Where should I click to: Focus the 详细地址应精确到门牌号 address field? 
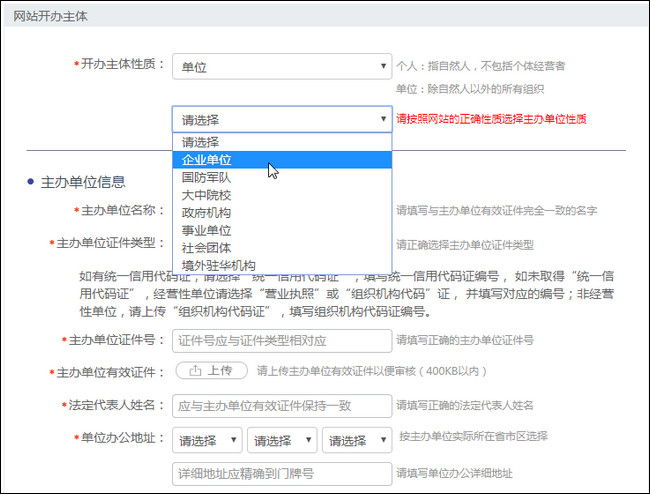point(282,474)
